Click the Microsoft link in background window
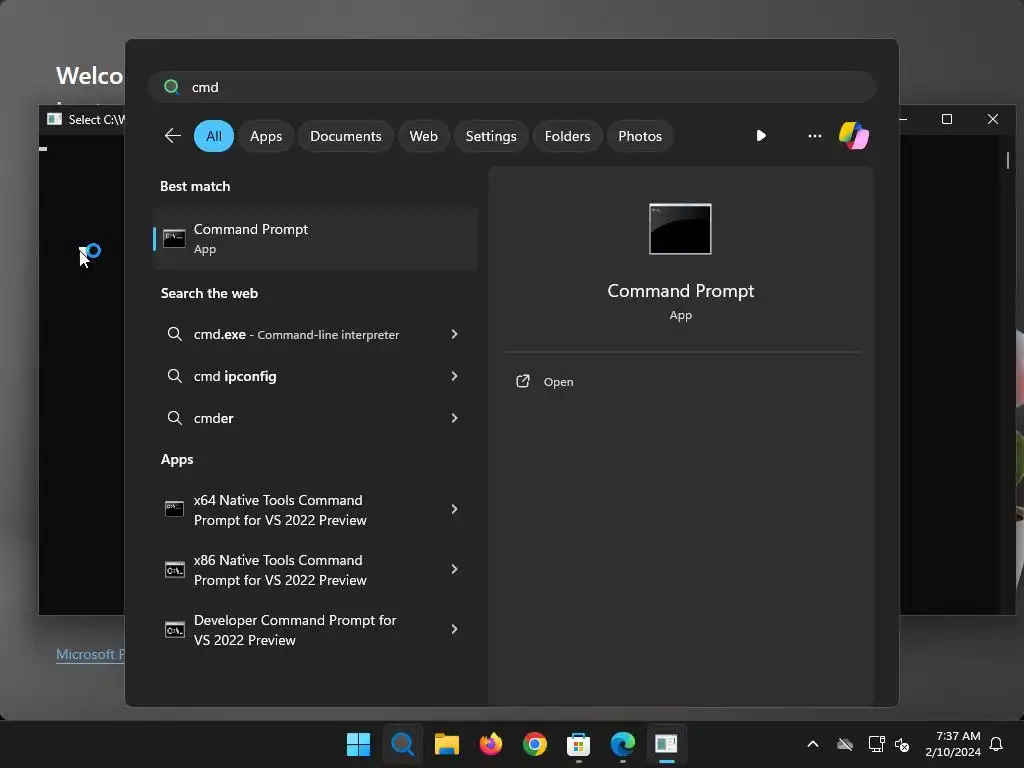 (x=90, y=654)
